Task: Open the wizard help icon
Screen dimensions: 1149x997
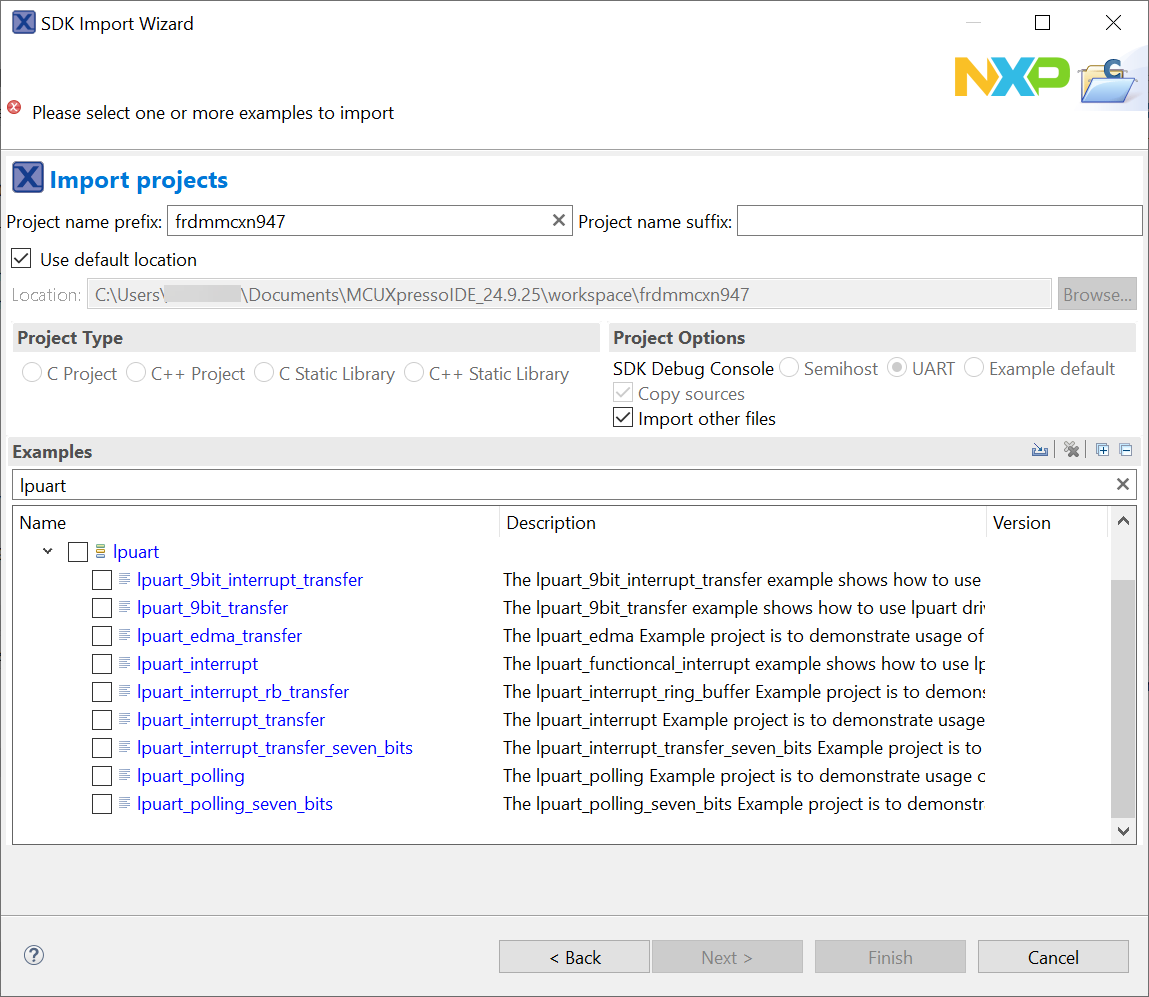Action: [x=34, y=955]
